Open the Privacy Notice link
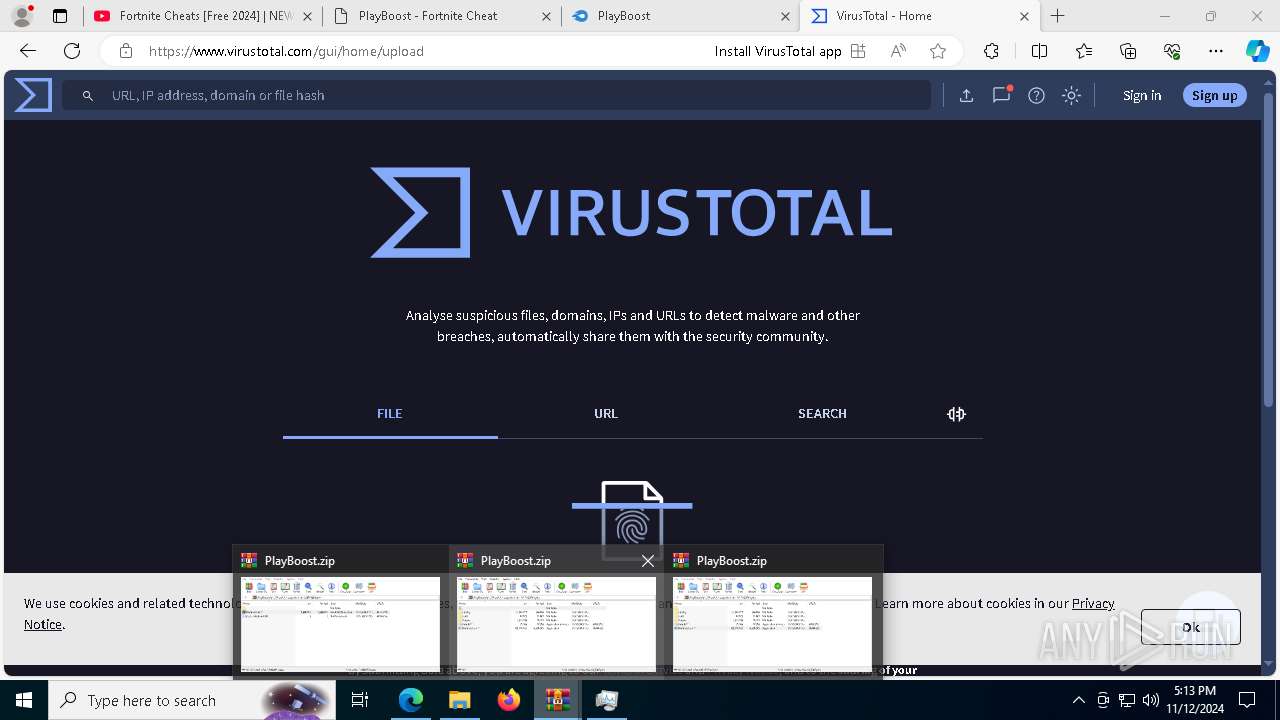 click(x=1093, y=603)
